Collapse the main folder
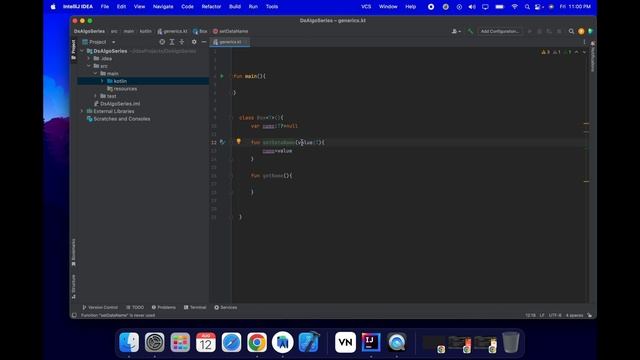640x360 pixels. pyautogui.click(x=96, y=73)
